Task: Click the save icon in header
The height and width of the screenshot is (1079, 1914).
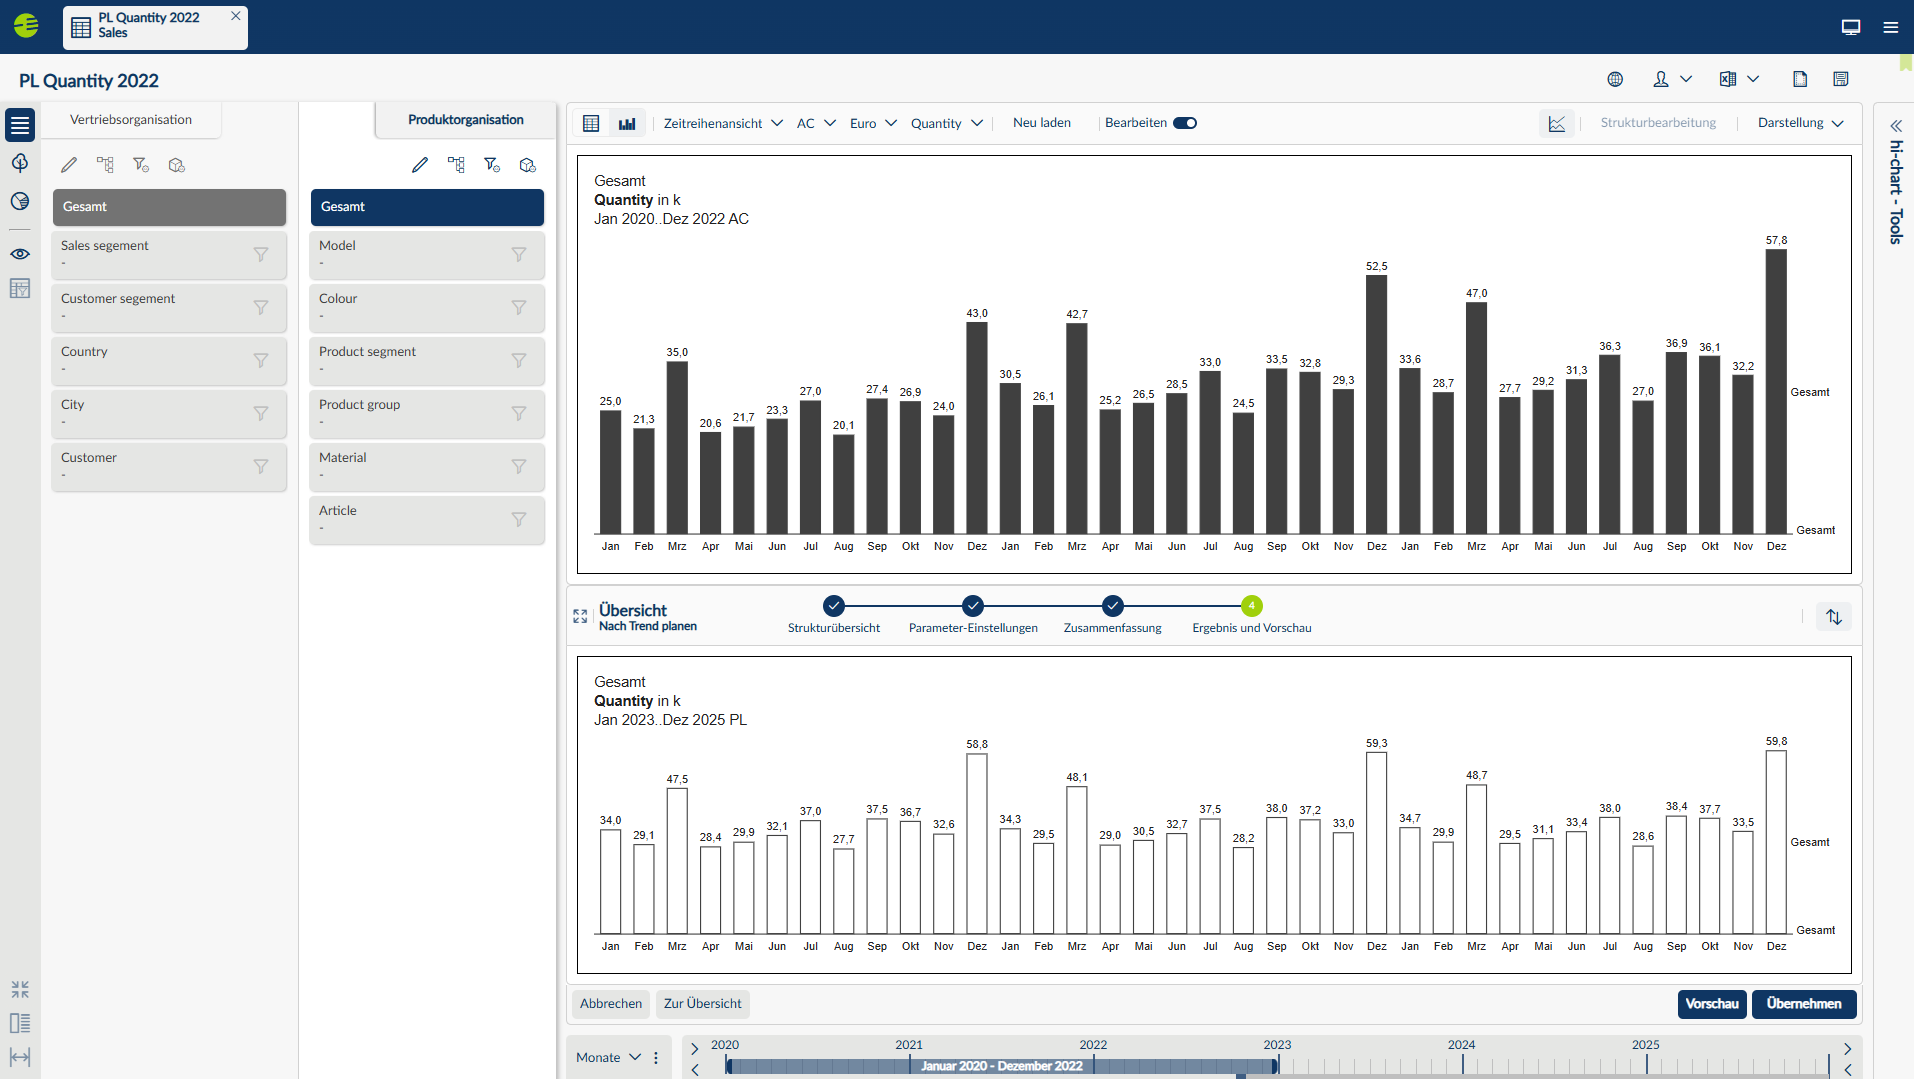Action: point(1841,79)
